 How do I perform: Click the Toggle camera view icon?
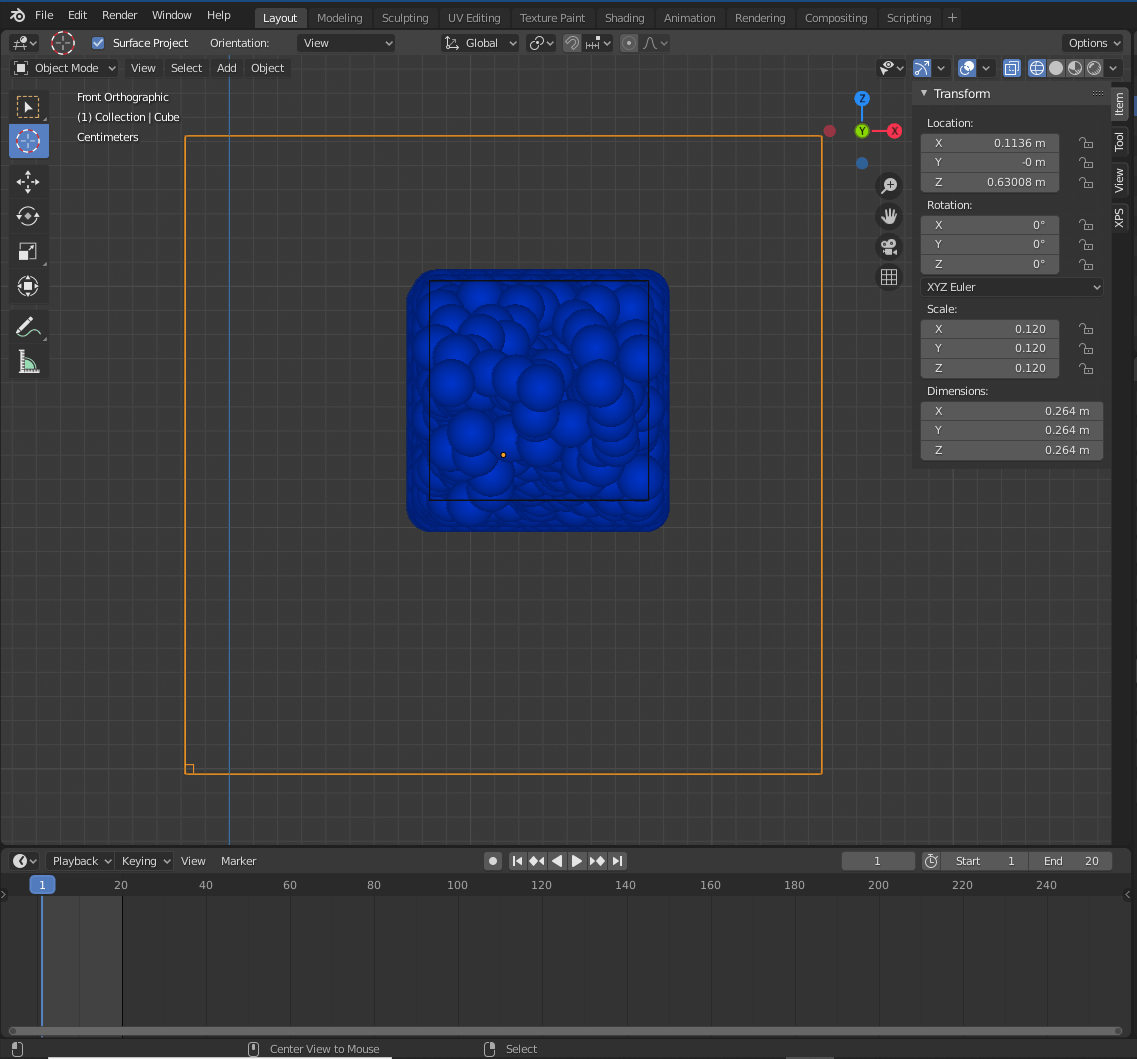click(x=888, y=246)
